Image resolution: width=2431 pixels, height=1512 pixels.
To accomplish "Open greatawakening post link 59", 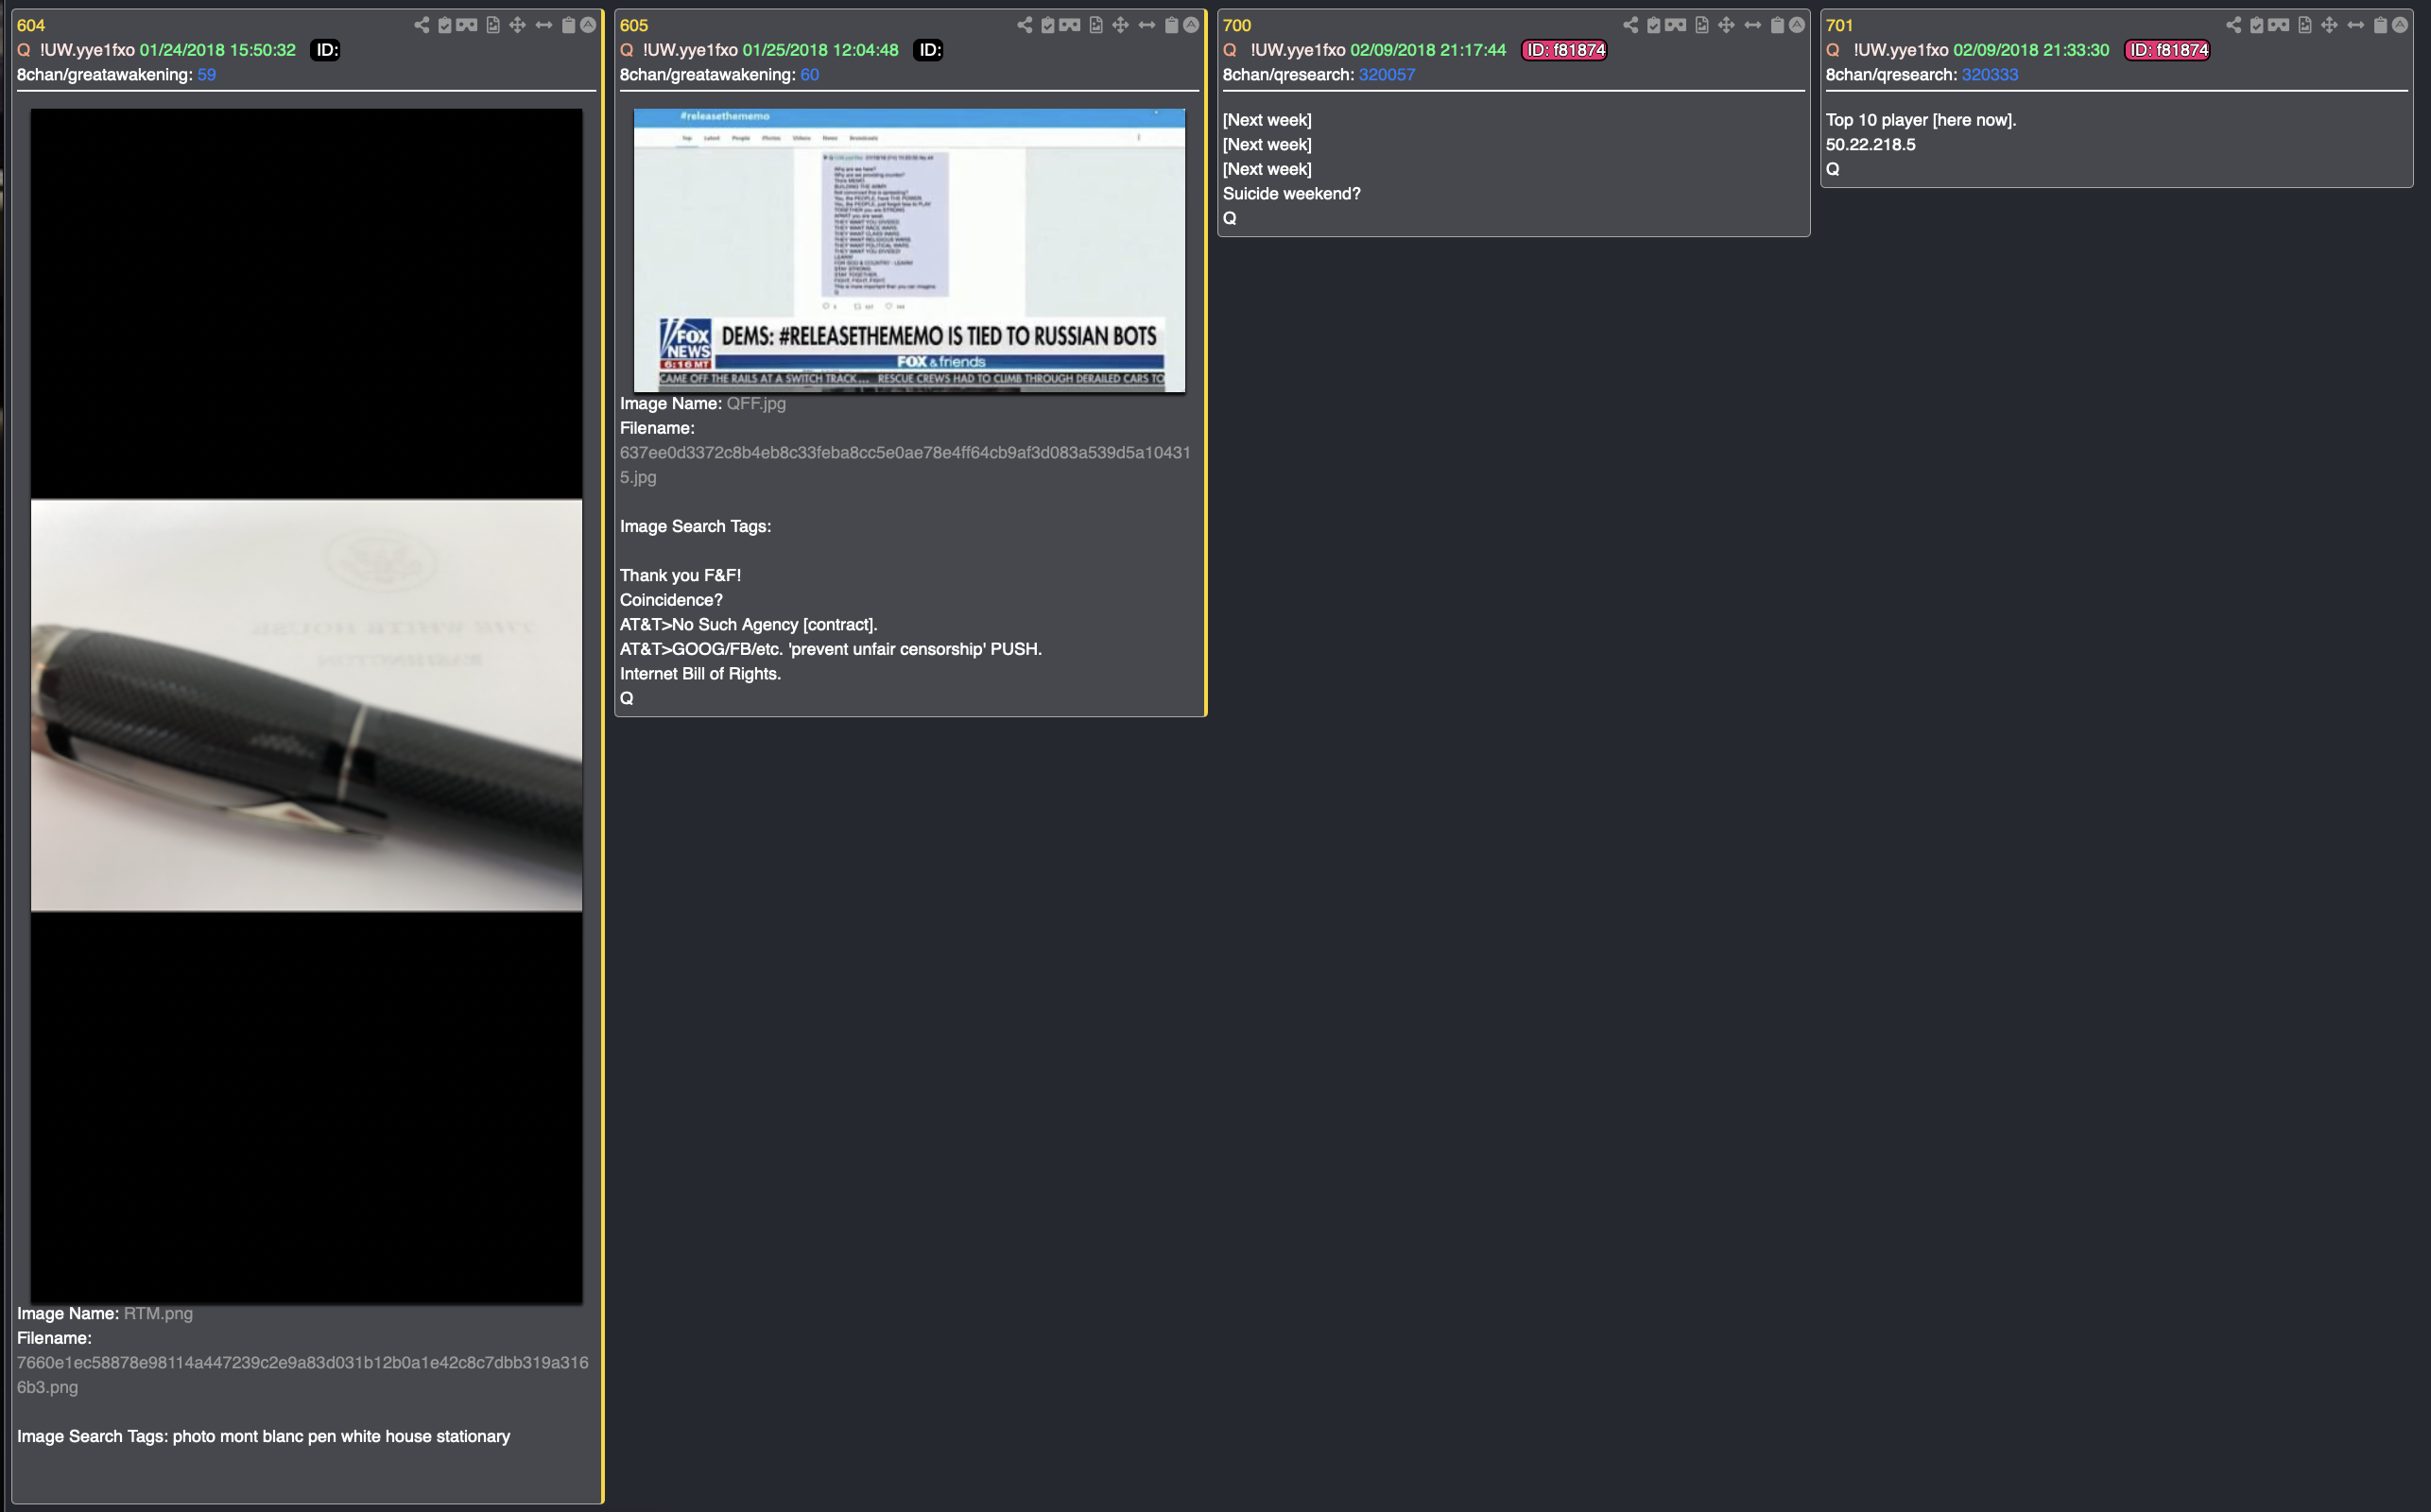I will coord(207,75).
